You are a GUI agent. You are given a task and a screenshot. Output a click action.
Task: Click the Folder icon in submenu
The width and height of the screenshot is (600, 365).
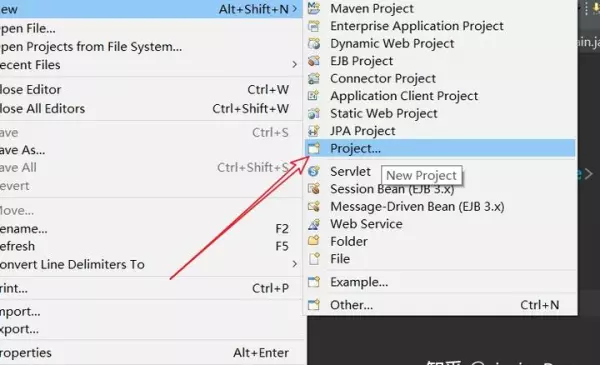tap(314, 241)
